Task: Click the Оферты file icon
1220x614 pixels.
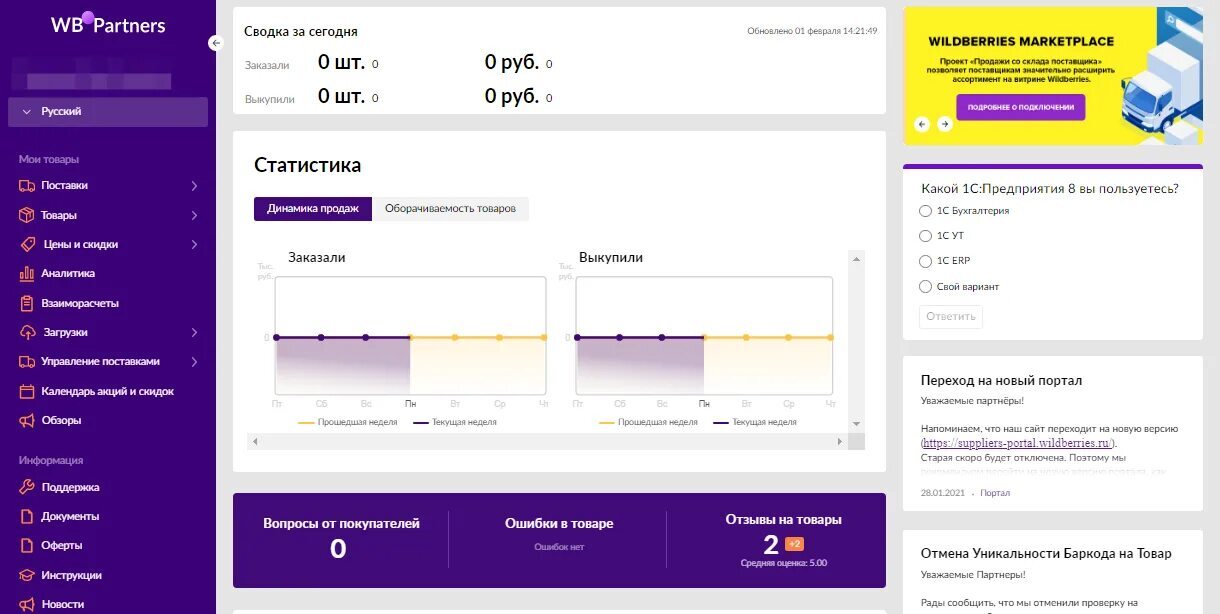Action: click(26, 545)
